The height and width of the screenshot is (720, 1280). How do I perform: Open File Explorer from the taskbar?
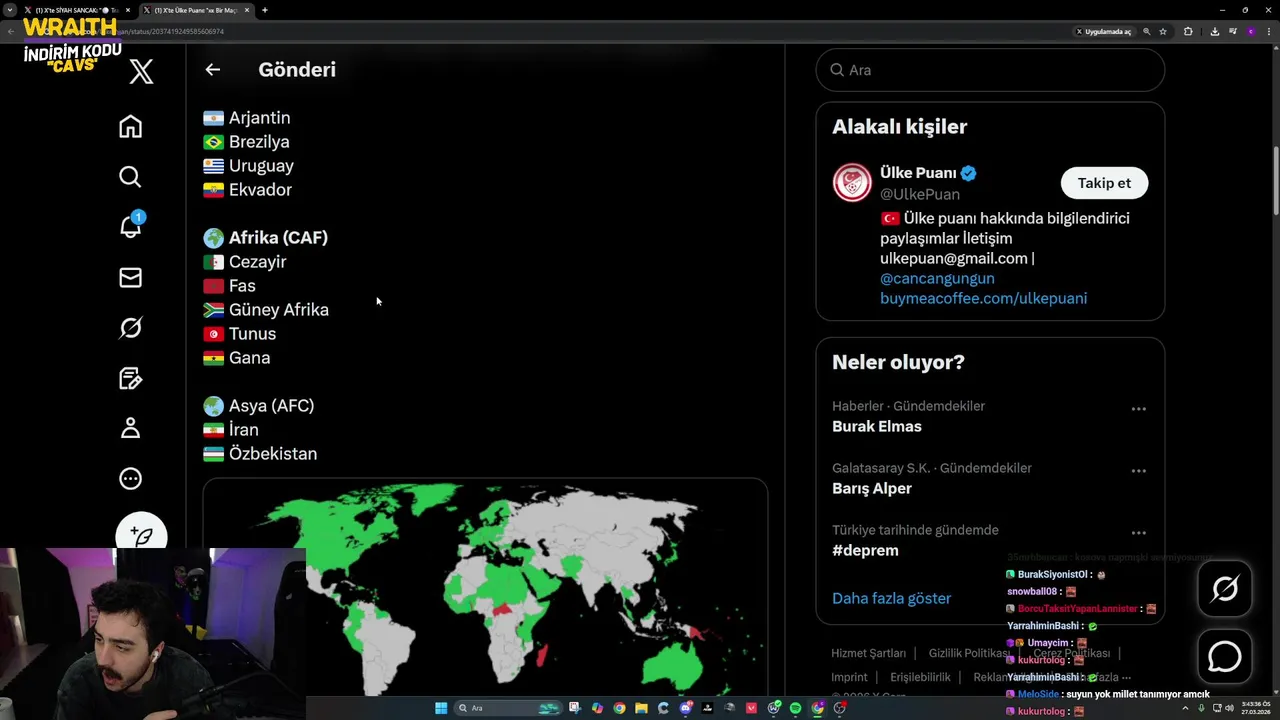pos(641,708)
